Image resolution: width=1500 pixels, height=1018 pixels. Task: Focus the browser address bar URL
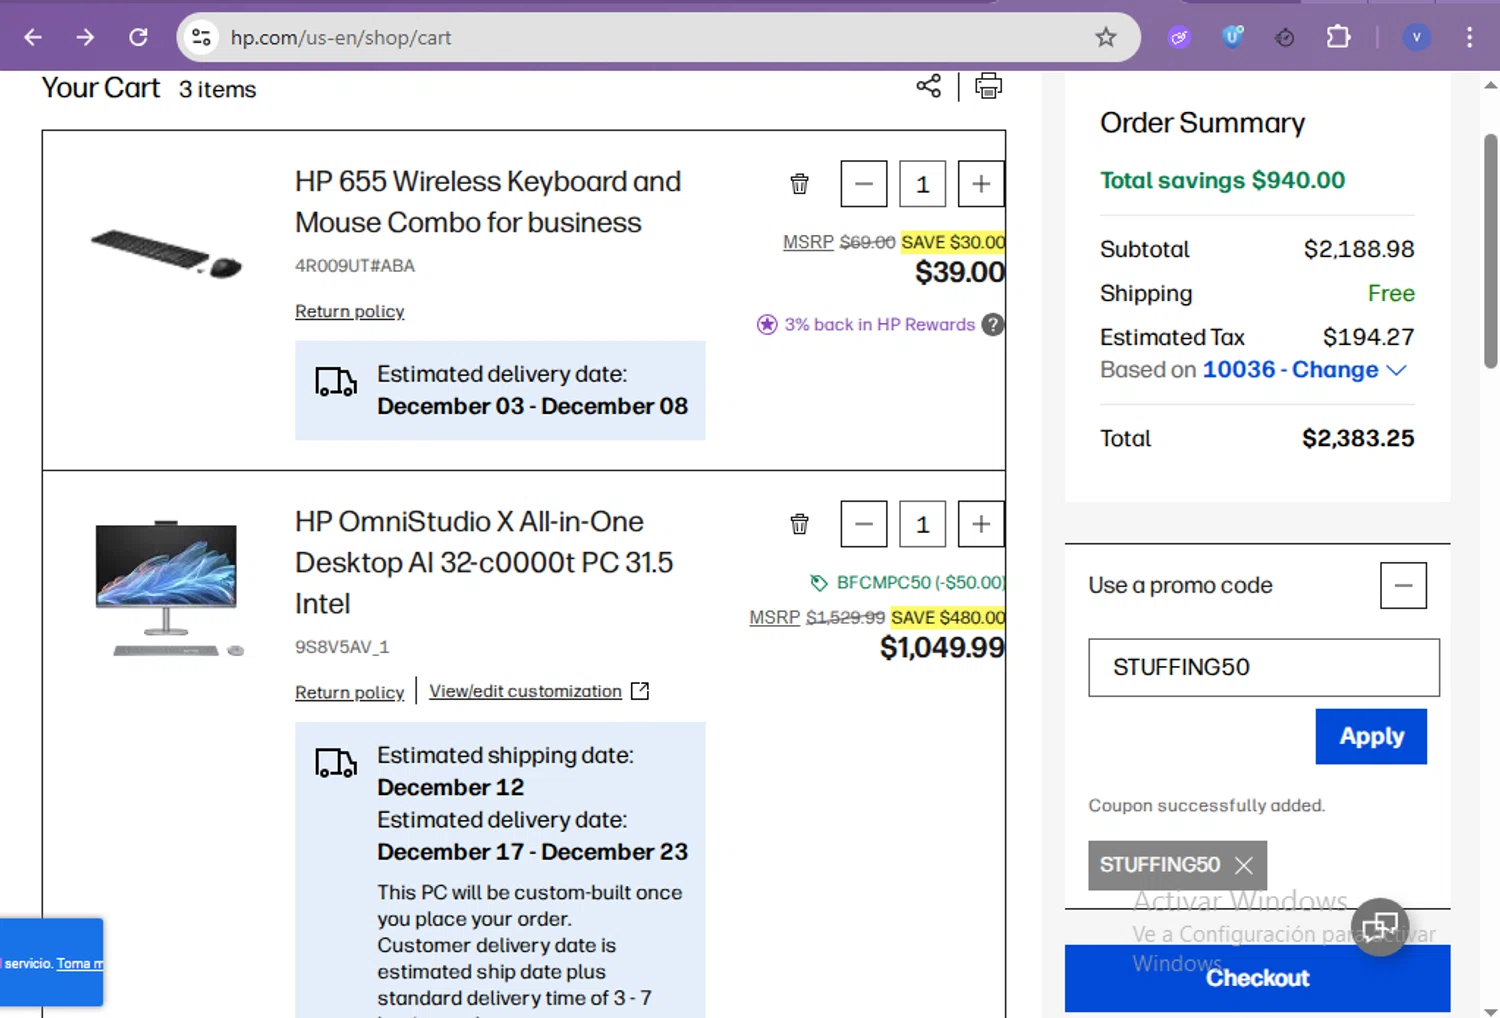coord(341,37)
